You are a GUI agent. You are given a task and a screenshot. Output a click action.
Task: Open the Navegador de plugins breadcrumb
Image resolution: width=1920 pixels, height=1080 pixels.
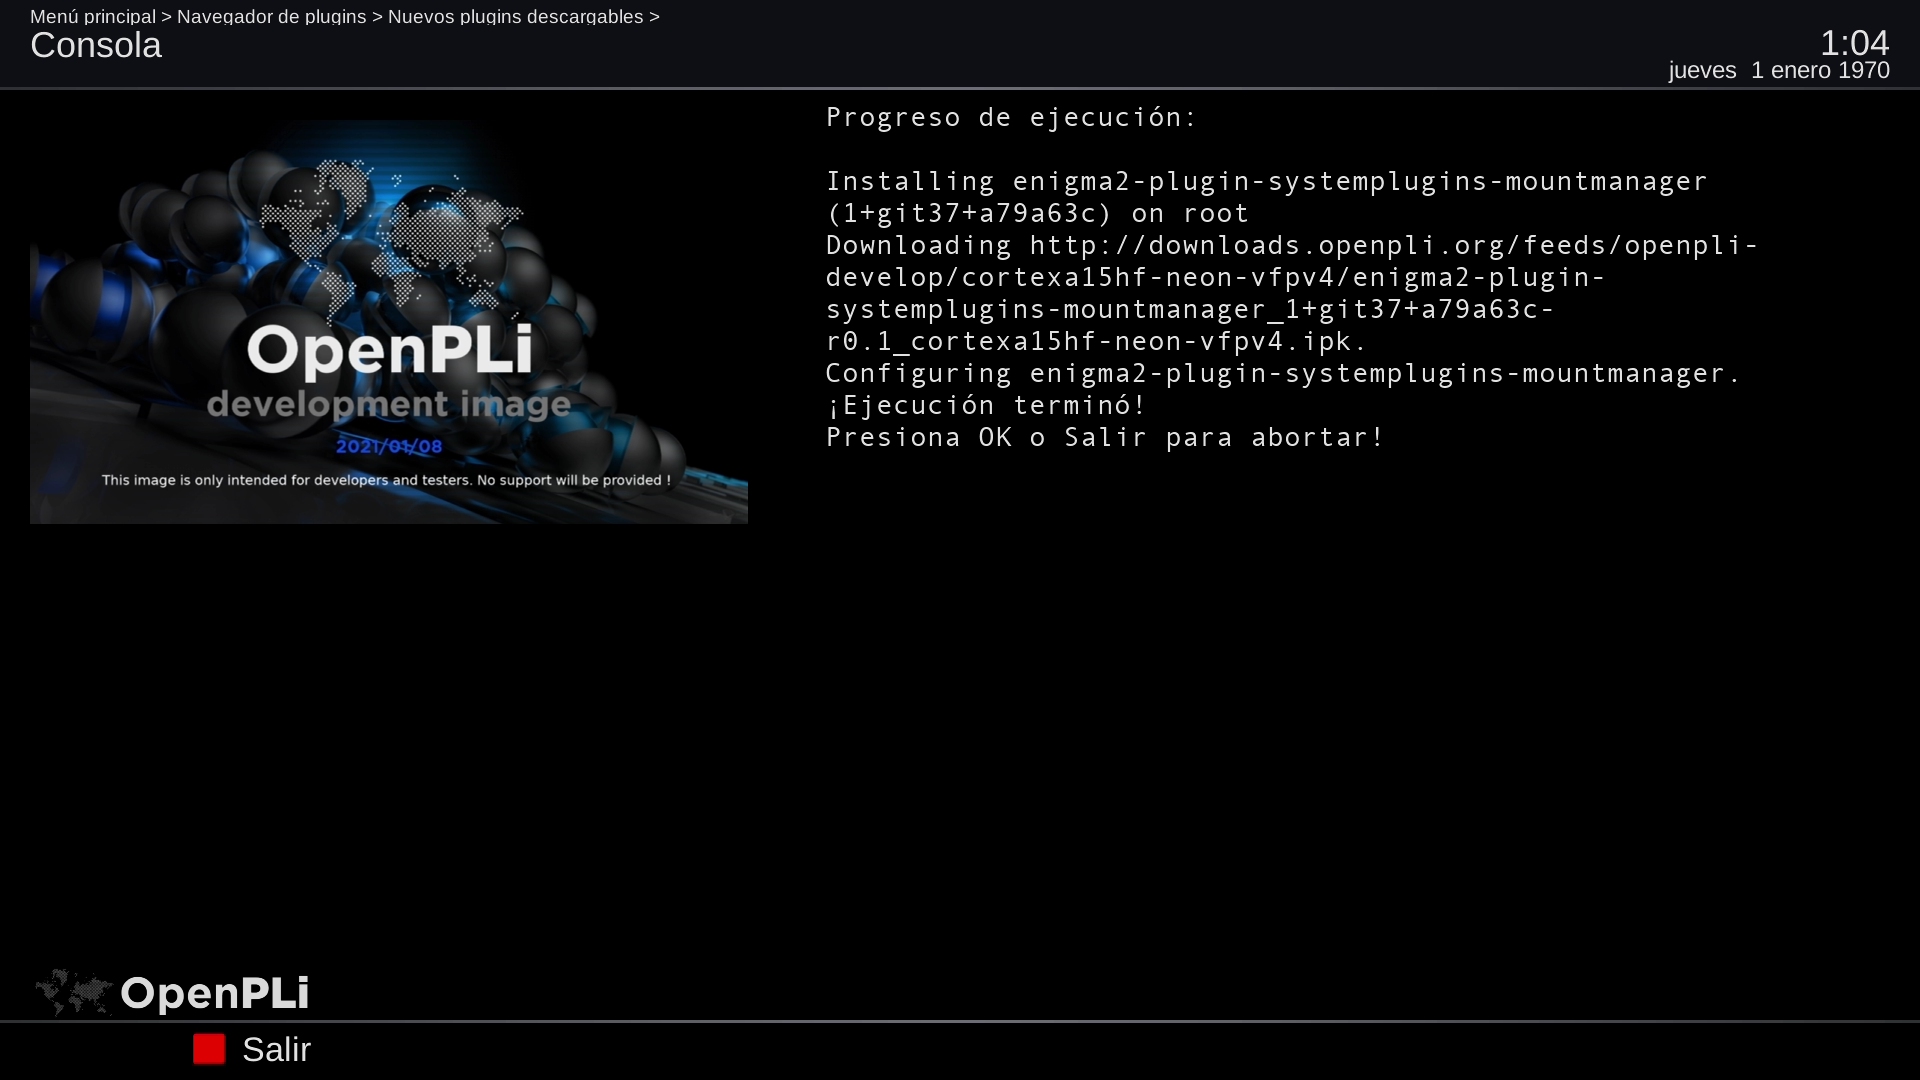pos(271,16)
